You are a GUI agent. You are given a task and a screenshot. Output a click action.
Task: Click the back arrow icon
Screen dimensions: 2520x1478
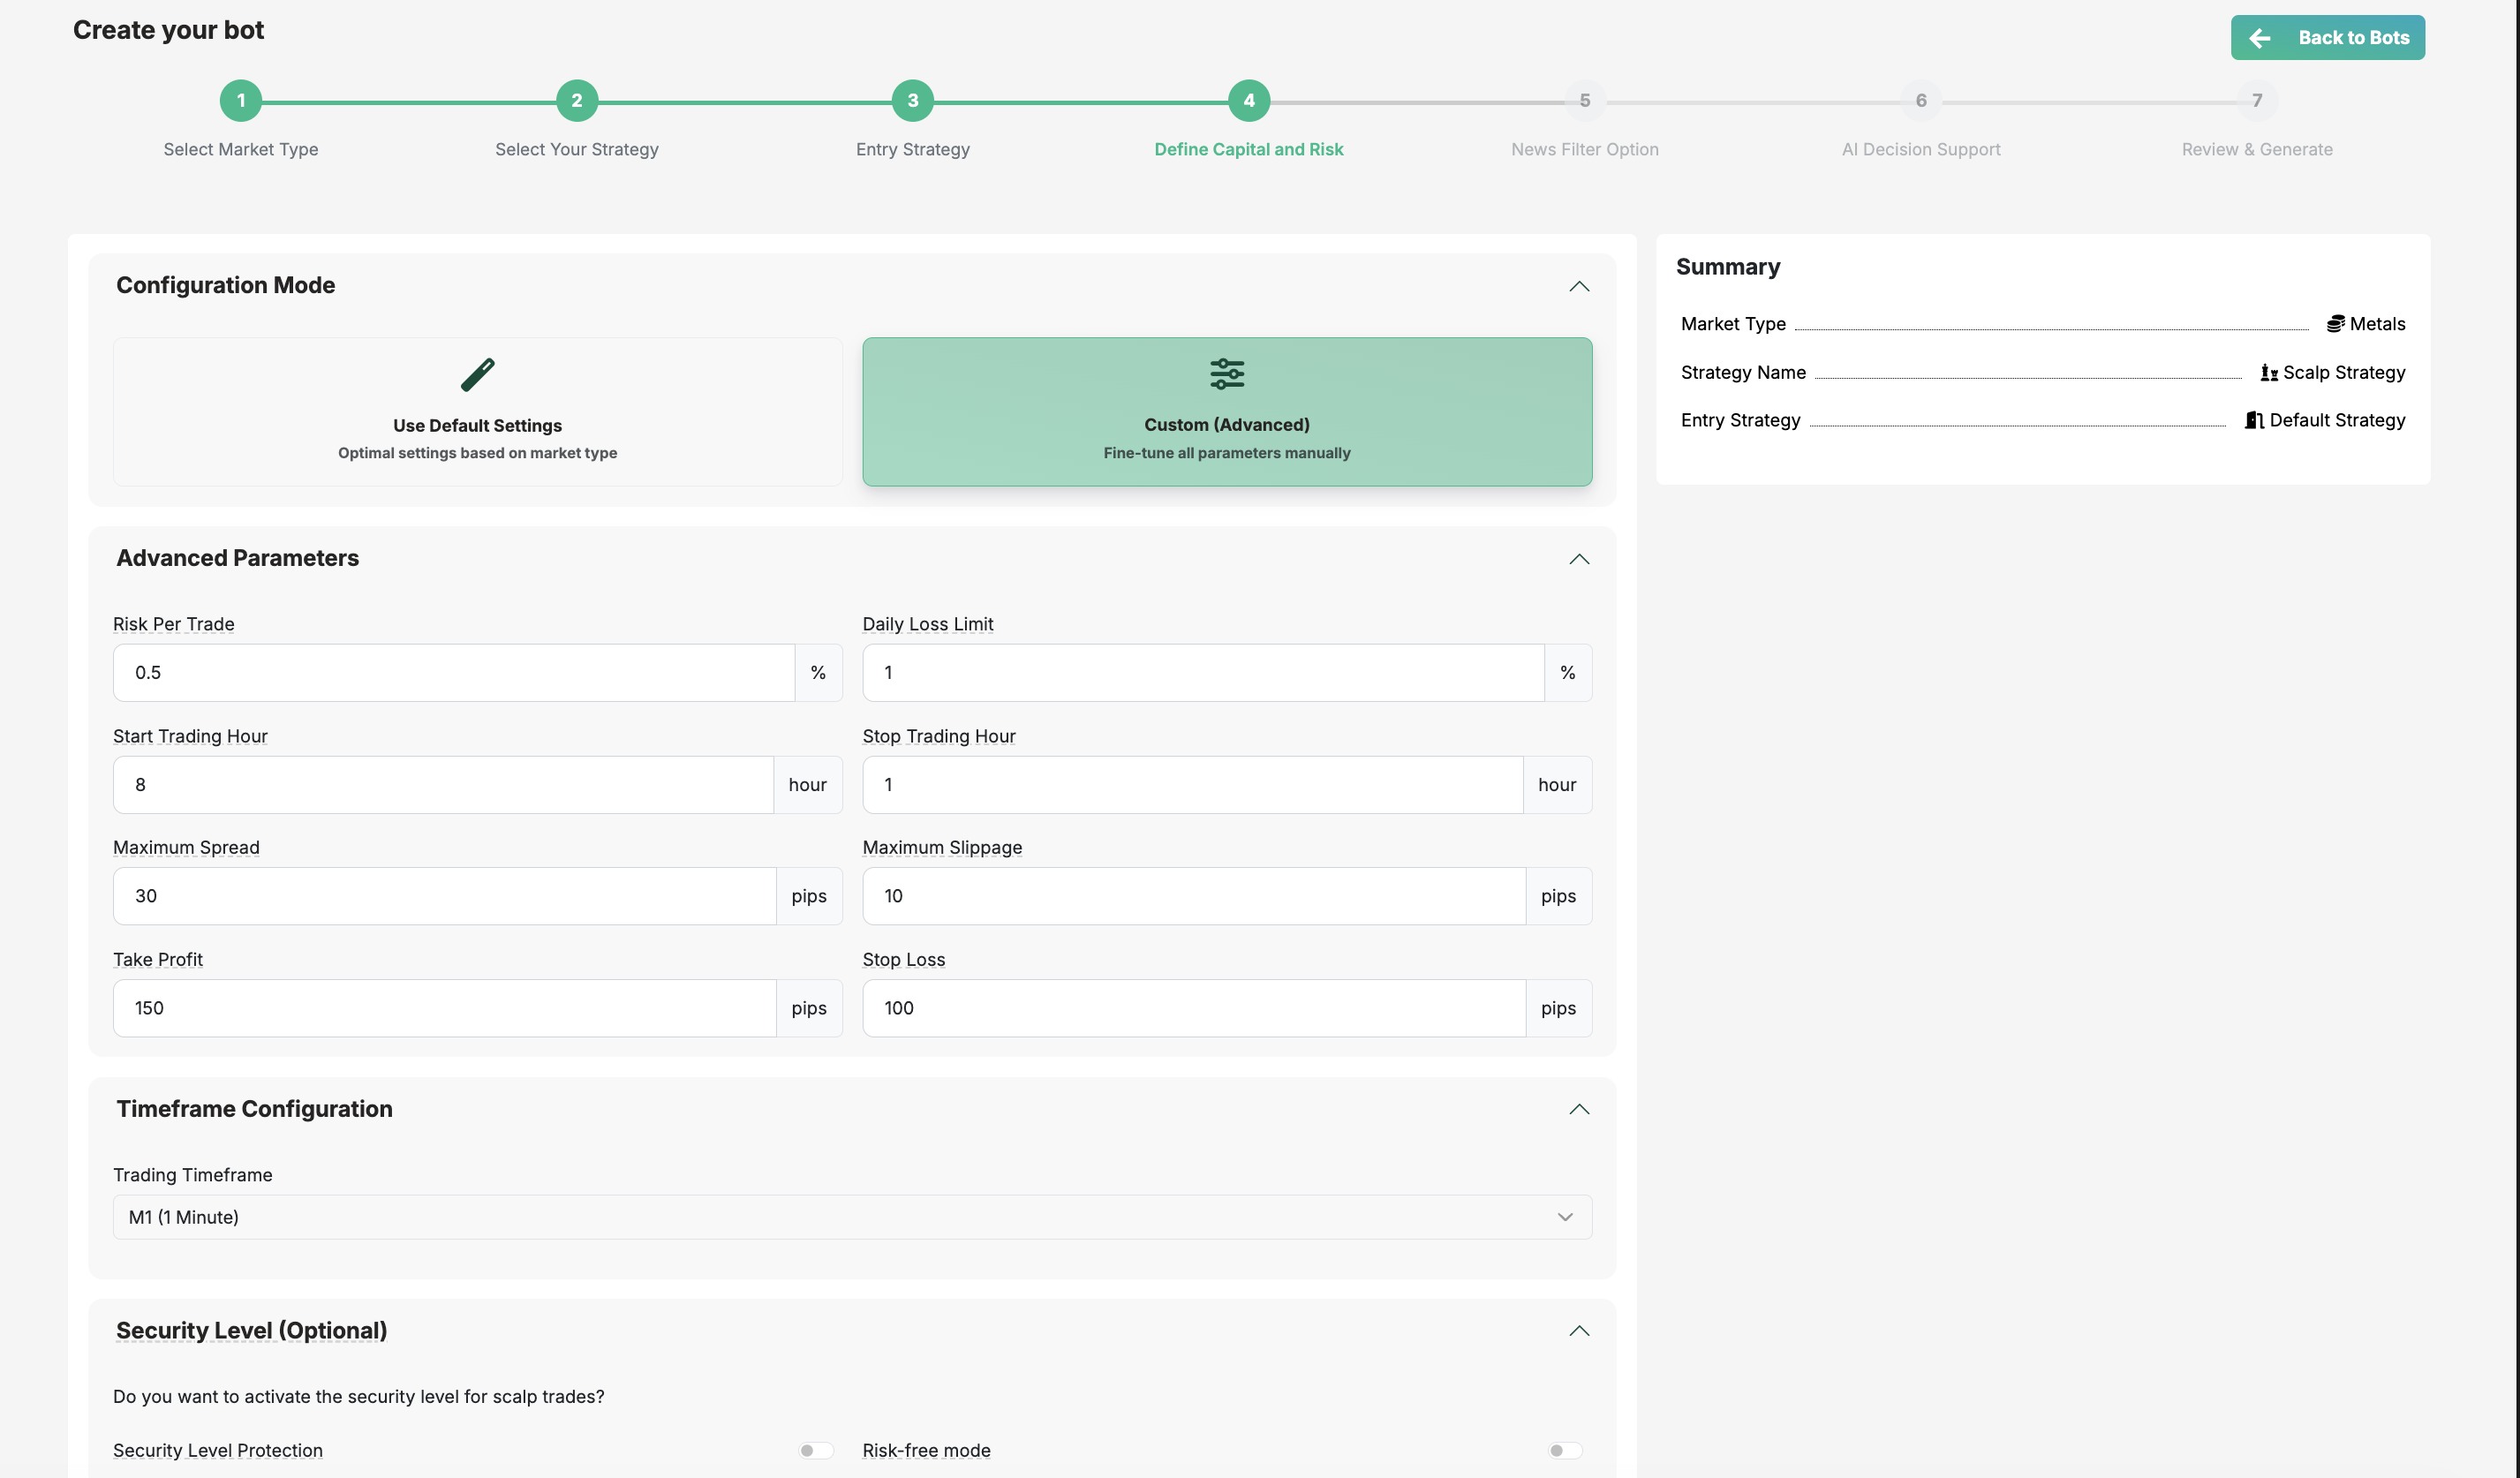click(x=2260, y=38)
